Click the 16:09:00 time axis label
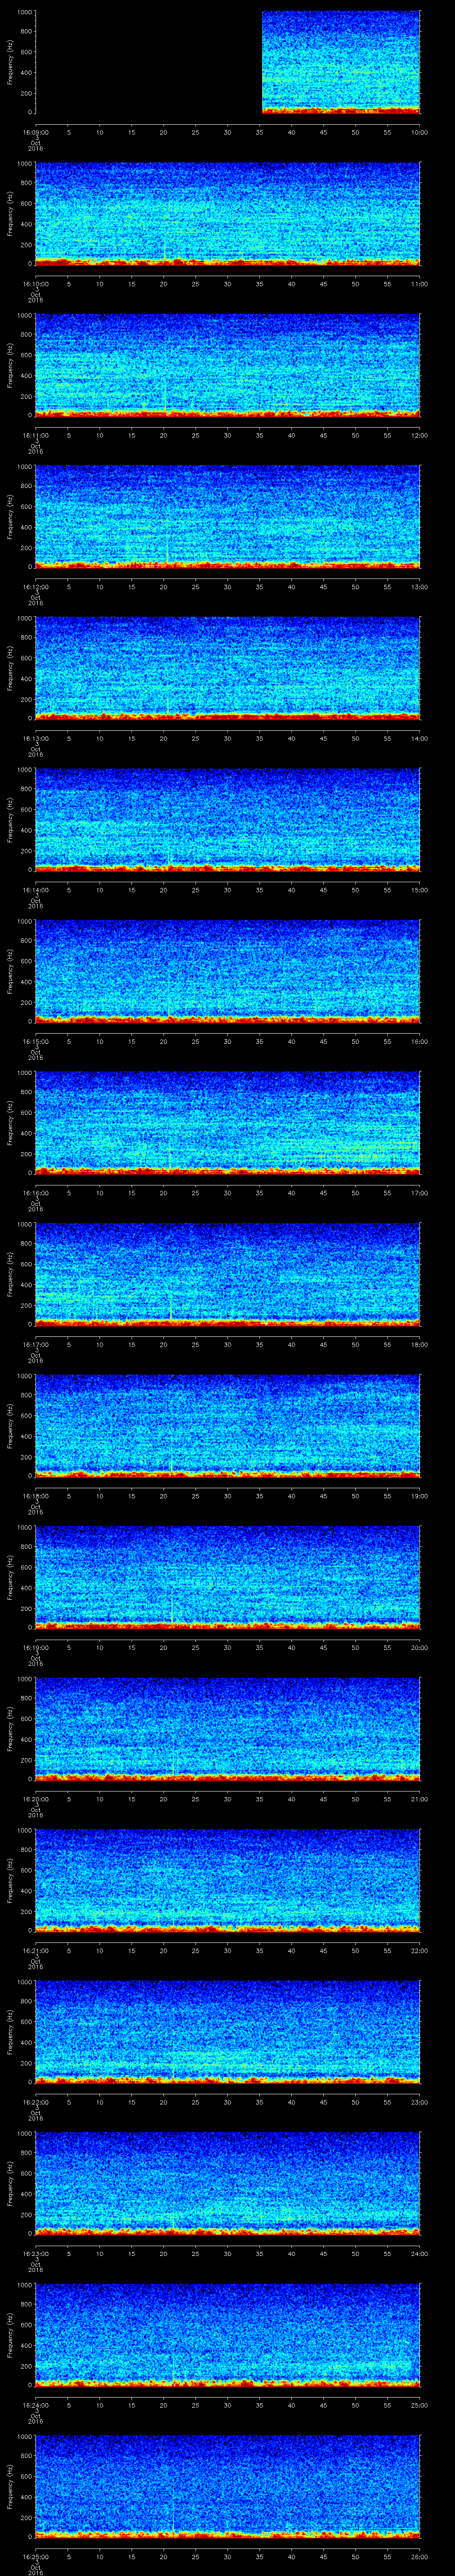The width and height of the screenshot is (455, 2576). point(35,132)
